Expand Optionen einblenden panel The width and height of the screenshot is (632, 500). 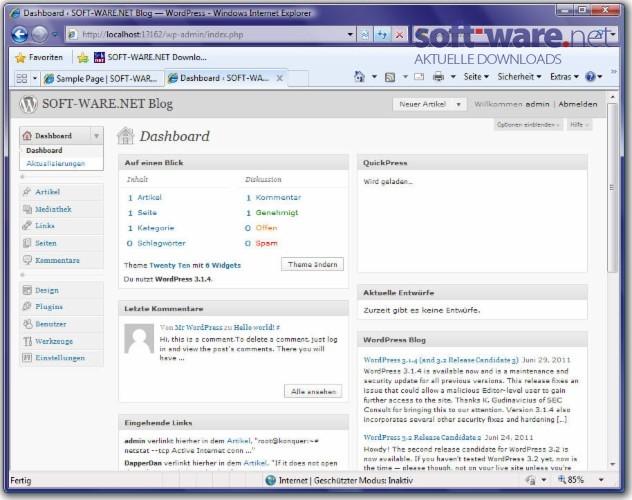pyautogui.click(x=528, y=125)
